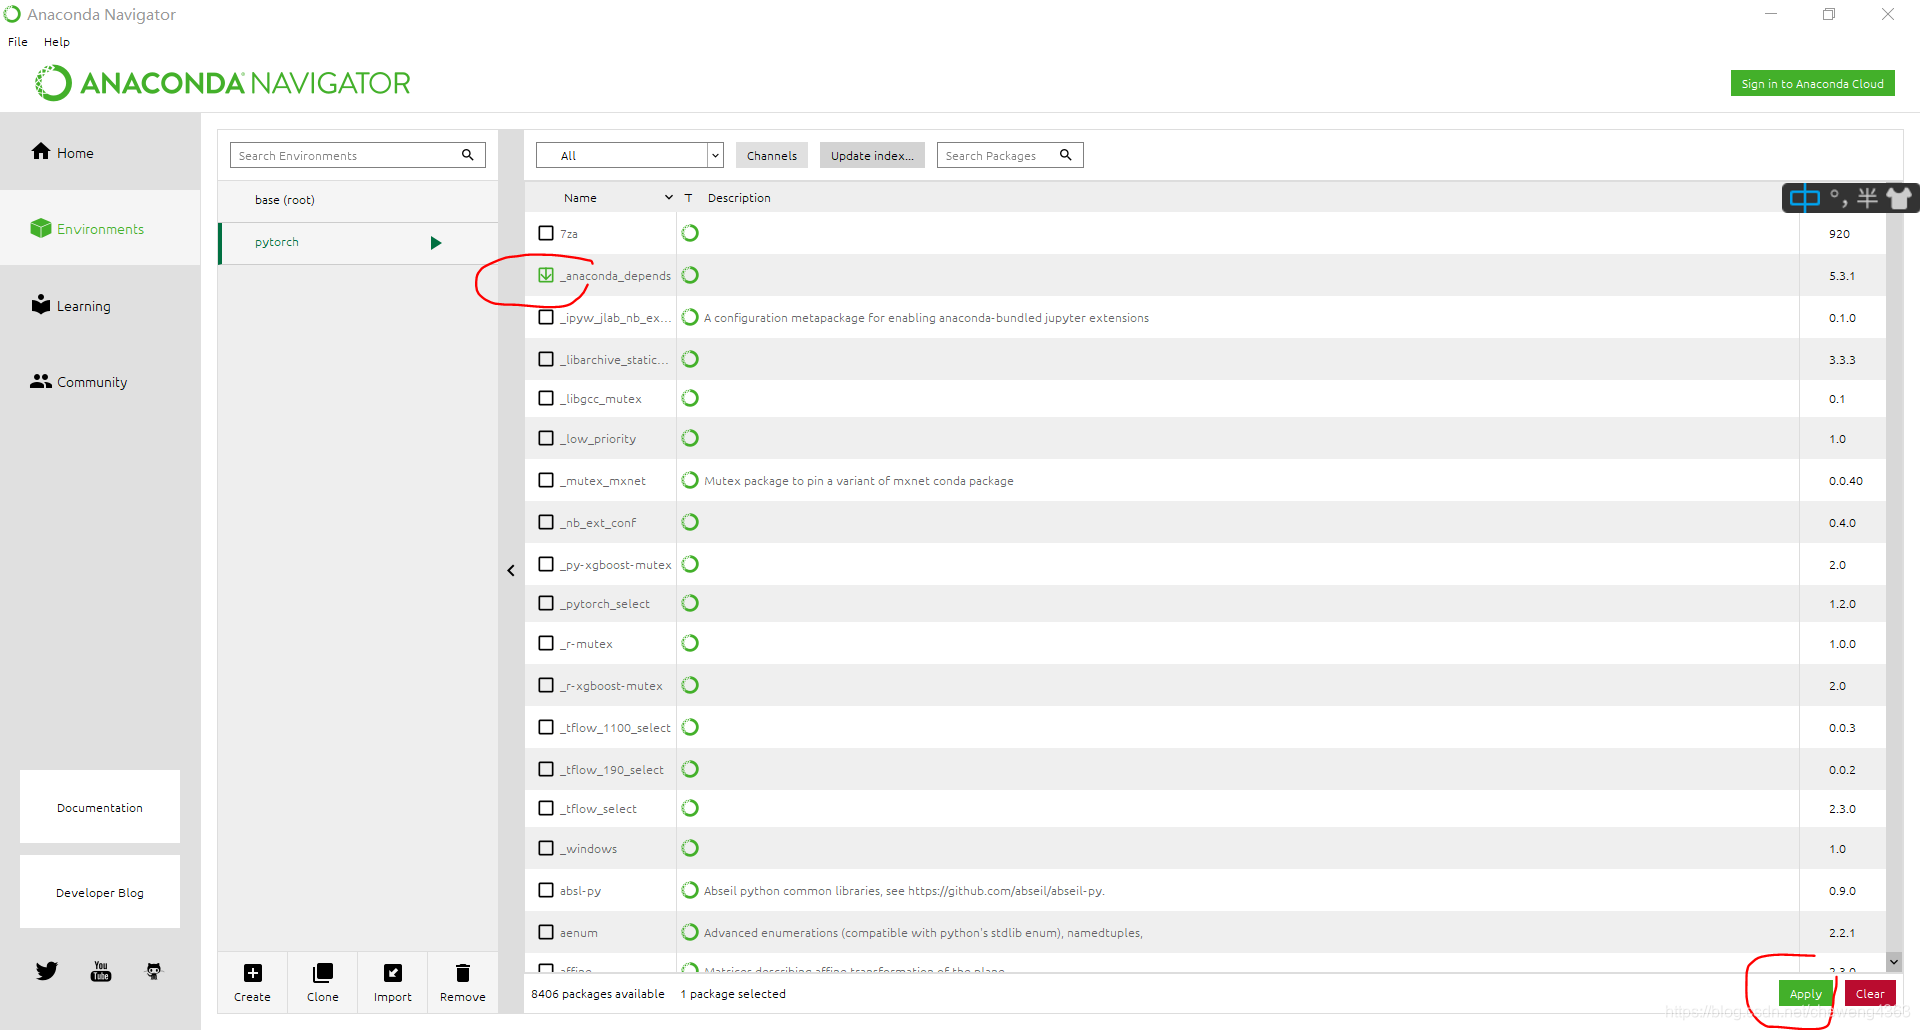Click the status circle for _pytorch_select
The image size is (1920, 1030).
point(690,603)
